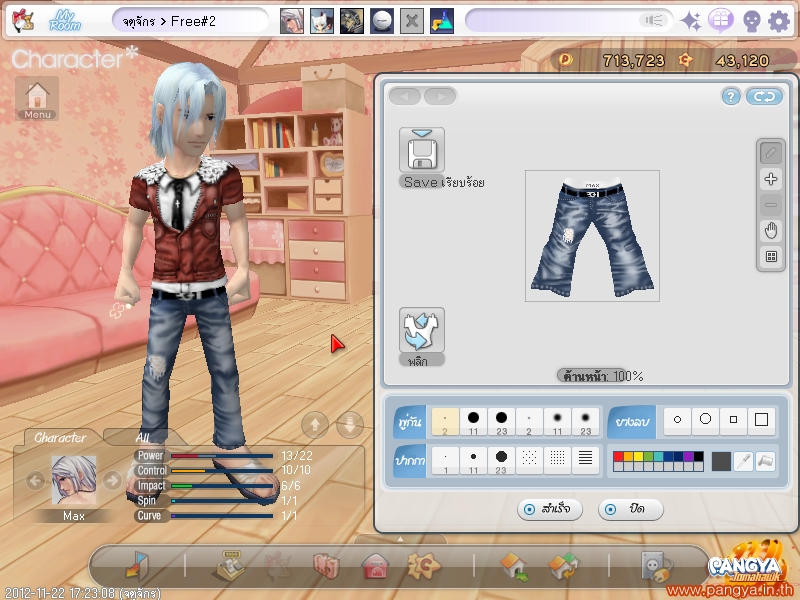Click the skull icon in top bar
800x600 pixels.
click(752, 22)
